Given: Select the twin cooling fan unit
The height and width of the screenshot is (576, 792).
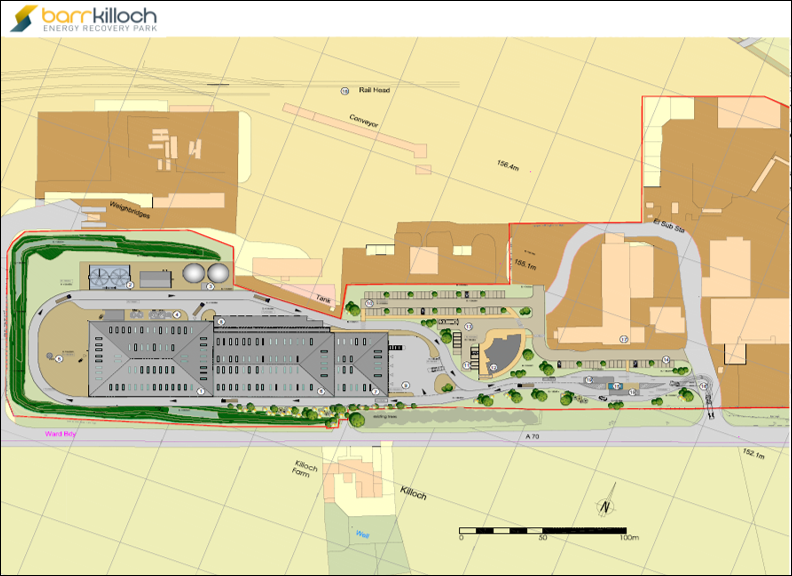Looking at the screenshot, I should (x=109, y=277).
